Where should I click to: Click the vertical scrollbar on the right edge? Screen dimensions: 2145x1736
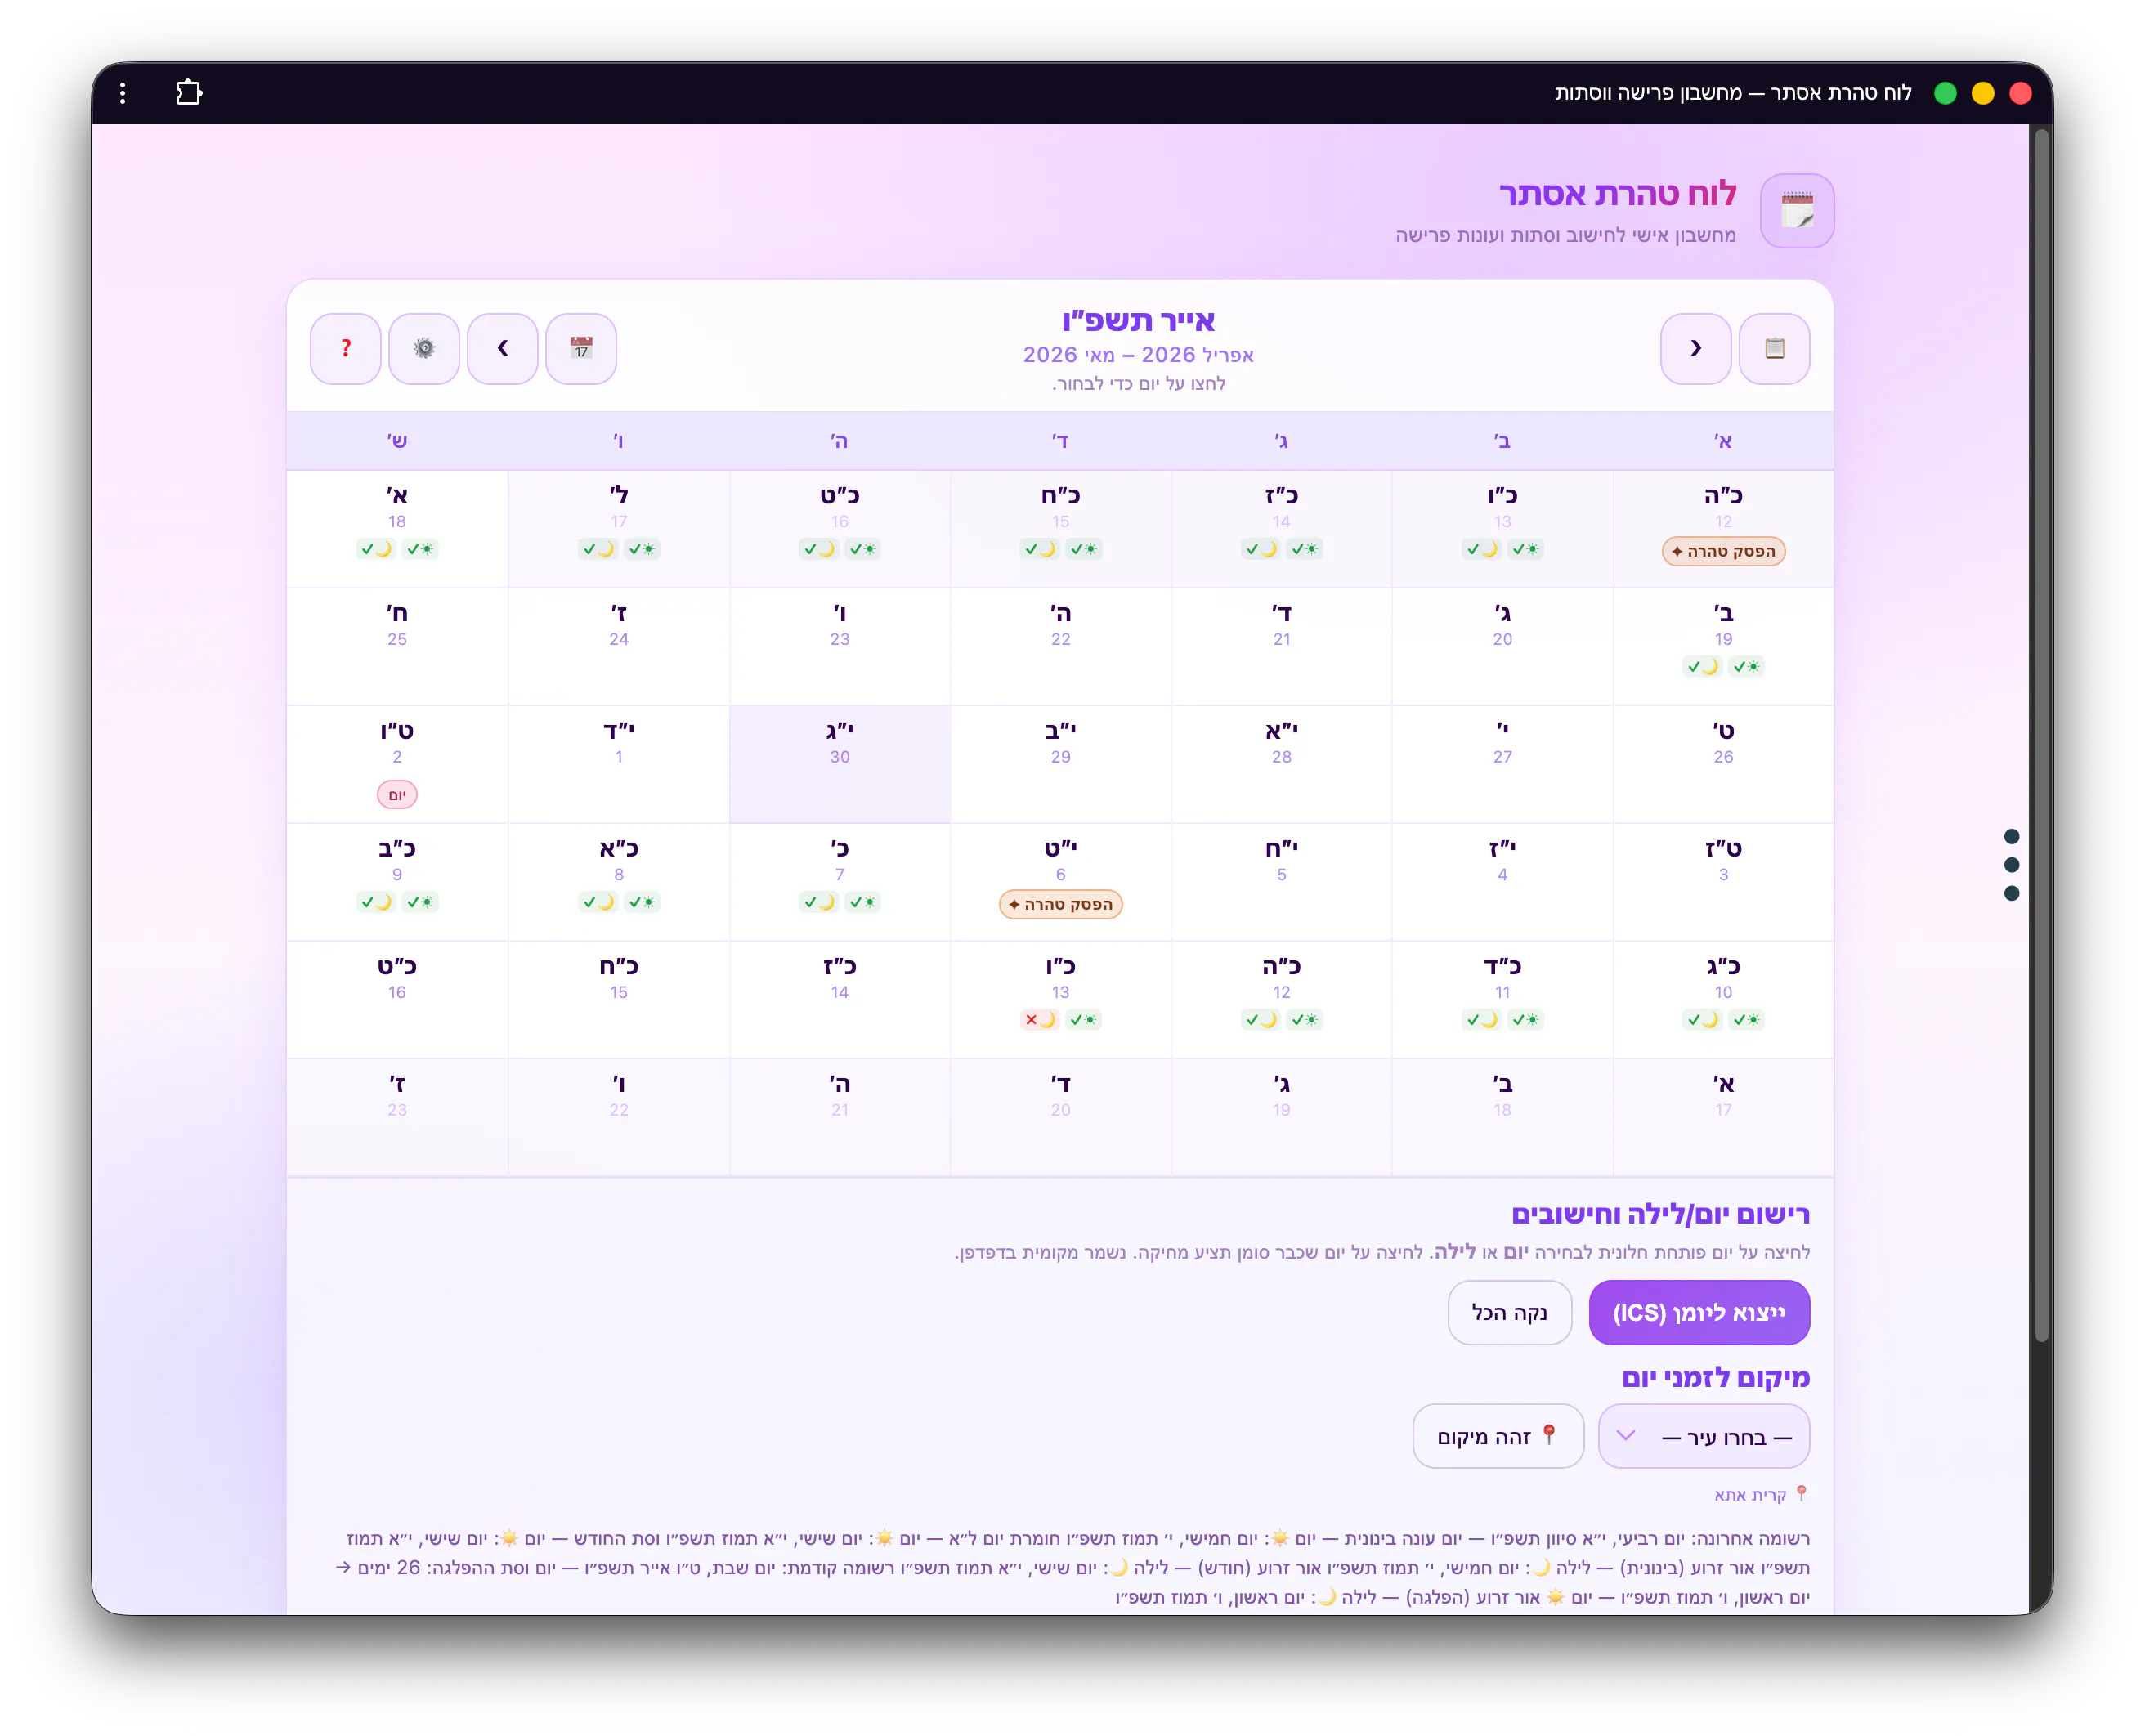click(2041, 735)
